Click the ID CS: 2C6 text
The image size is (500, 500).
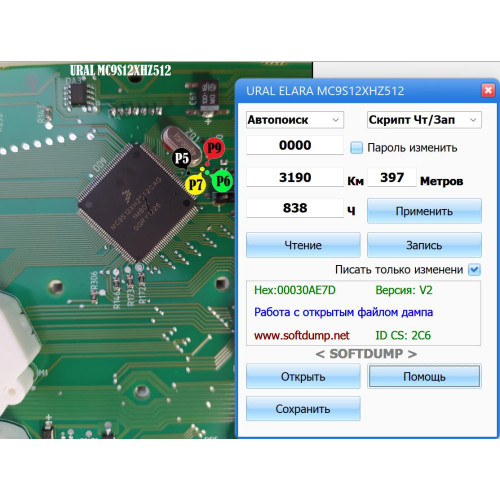click(403, 335)
